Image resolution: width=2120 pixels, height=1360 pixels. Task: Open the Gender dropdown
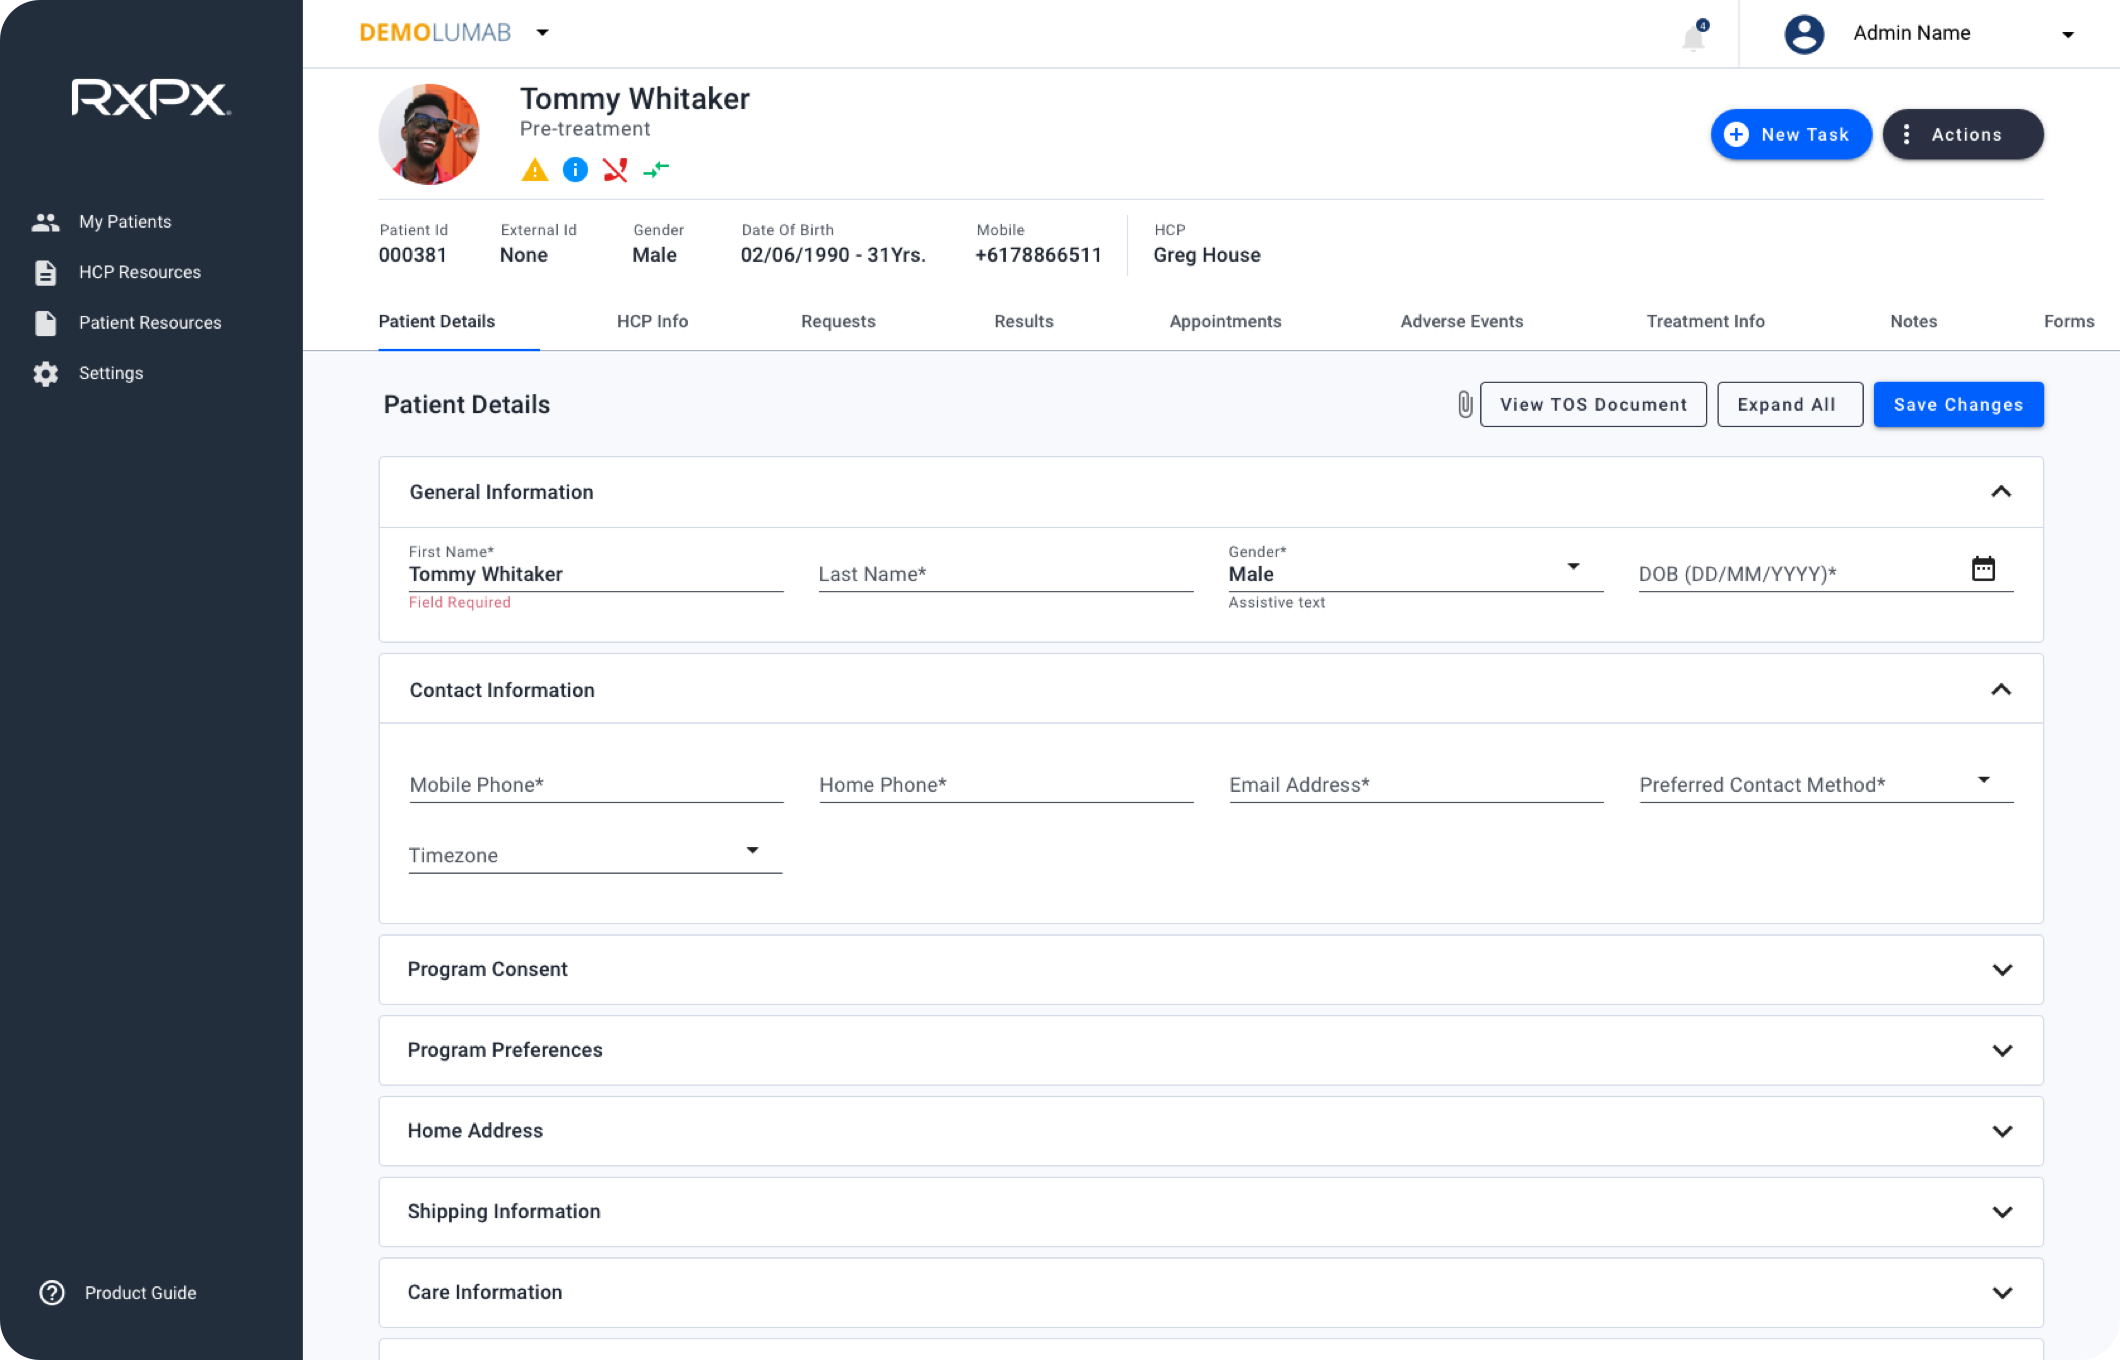pos(1572,567)
